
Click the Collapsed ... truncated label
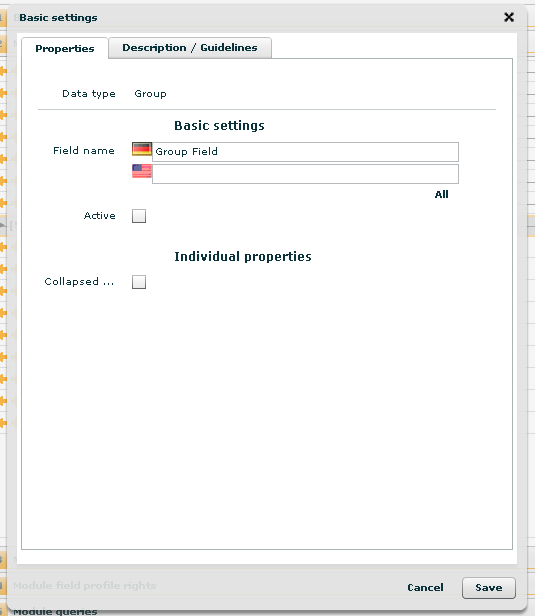(79, 282)
